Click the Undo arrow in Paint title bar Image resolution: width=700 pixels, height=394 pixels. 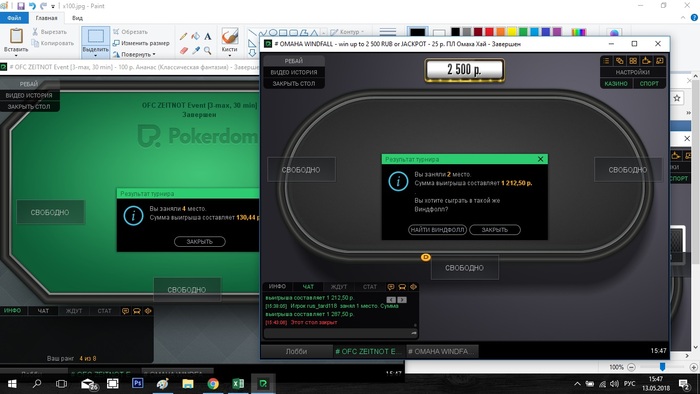(x=32, y=6)
